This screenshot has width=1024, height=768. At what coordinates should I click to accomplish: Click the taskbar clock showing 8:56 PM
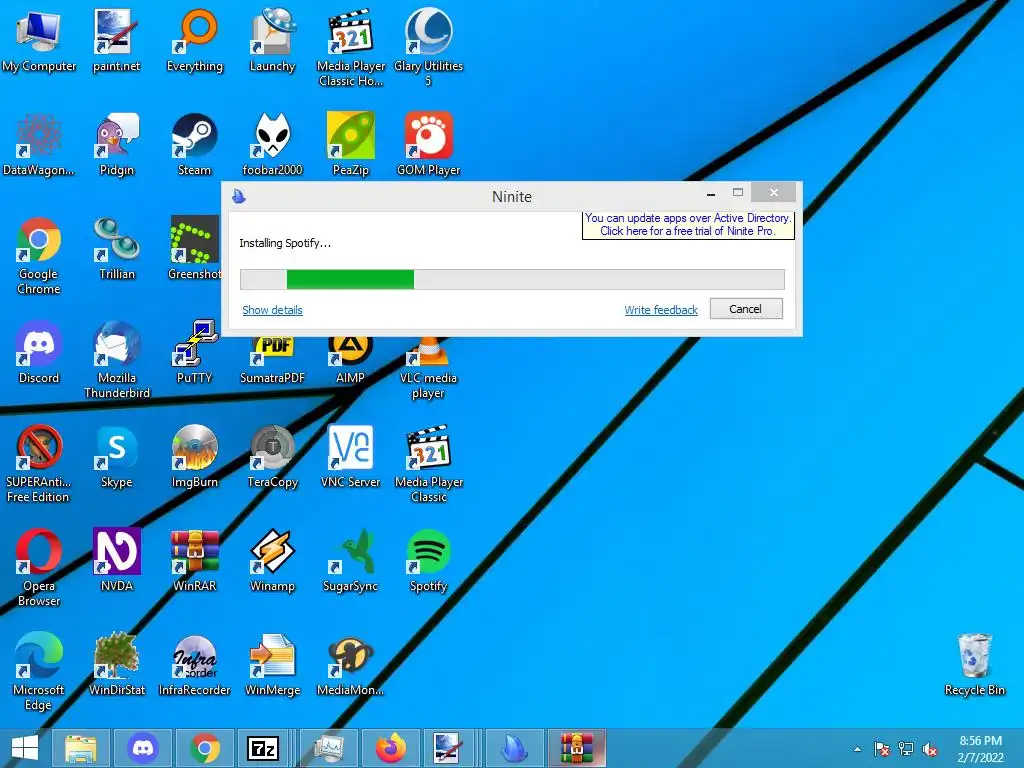coord(980,749)
